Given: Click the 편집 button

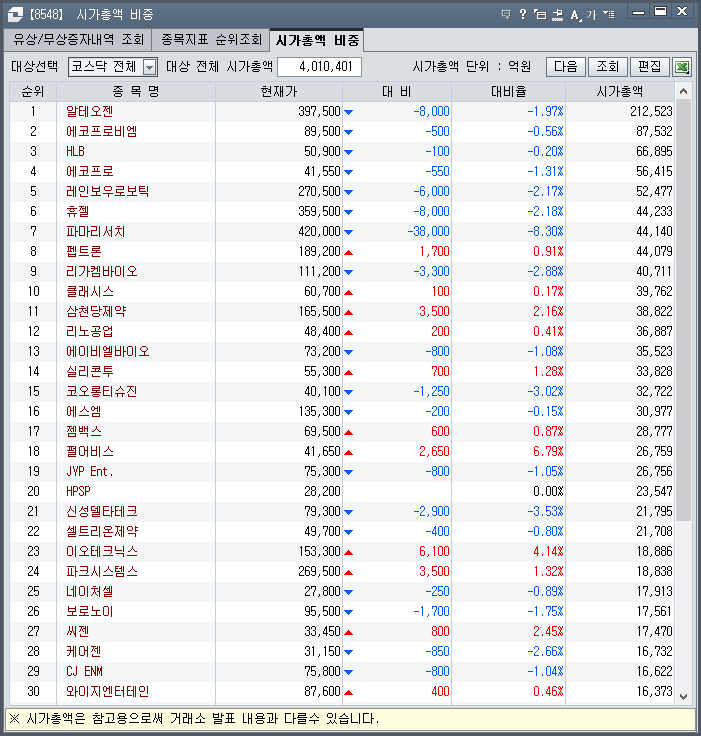Looking at the screenshot, I should 649,67.
